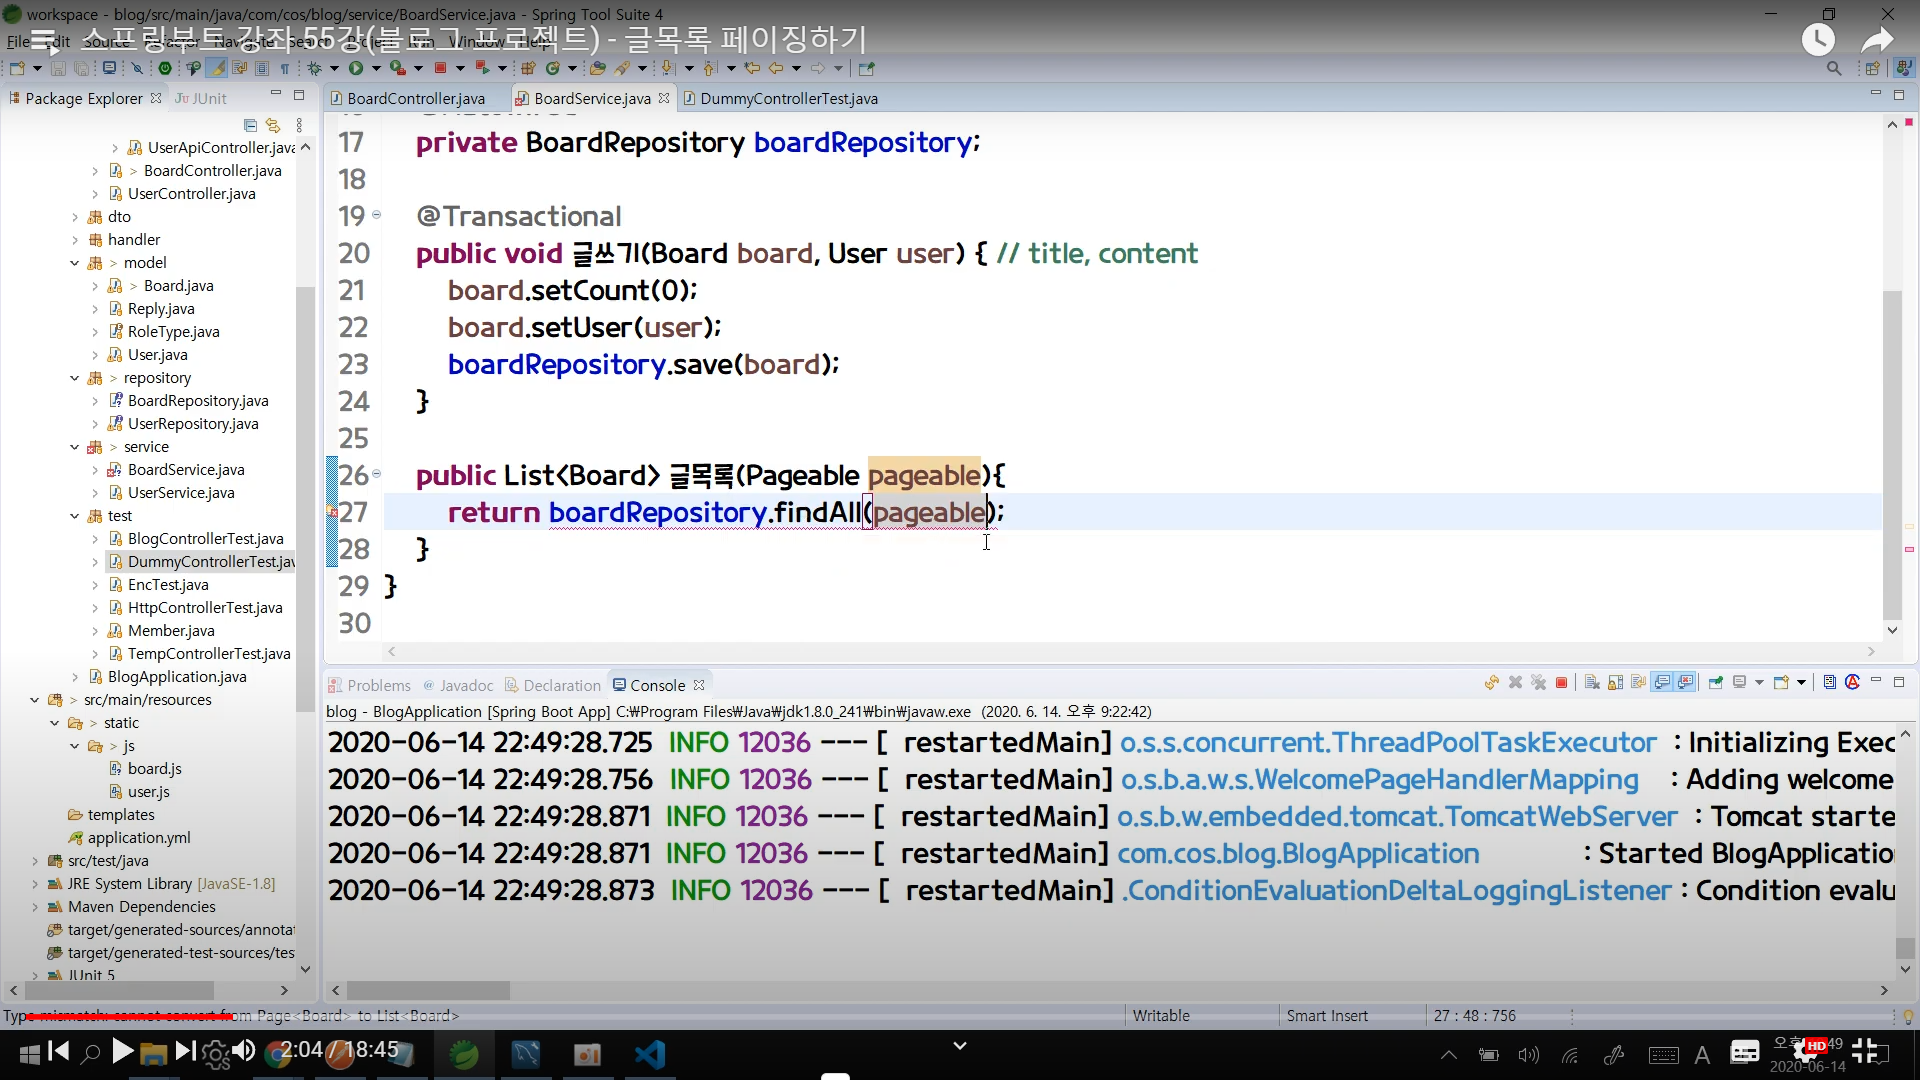The image size is (1920, 1080).
Task: Collapse the test package node
Action: 75,516
